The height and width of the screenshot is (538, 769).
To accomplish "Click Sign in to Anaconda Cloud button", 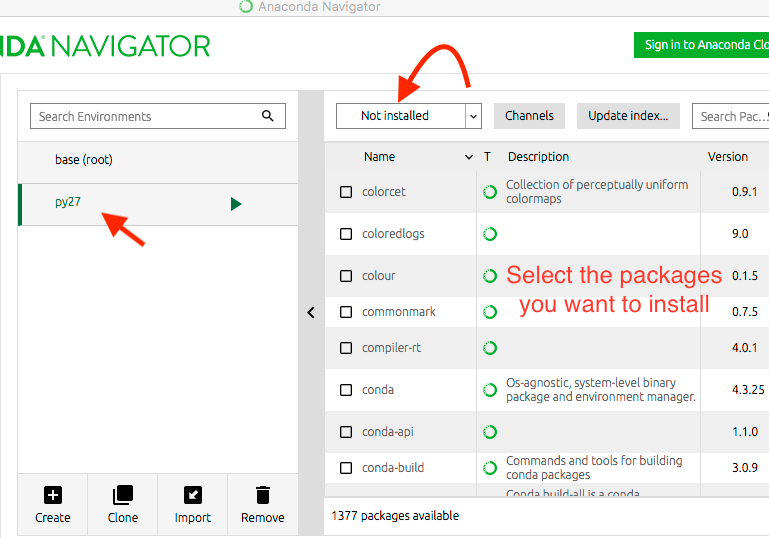I will pyautogui.click(x=701, y=45).
